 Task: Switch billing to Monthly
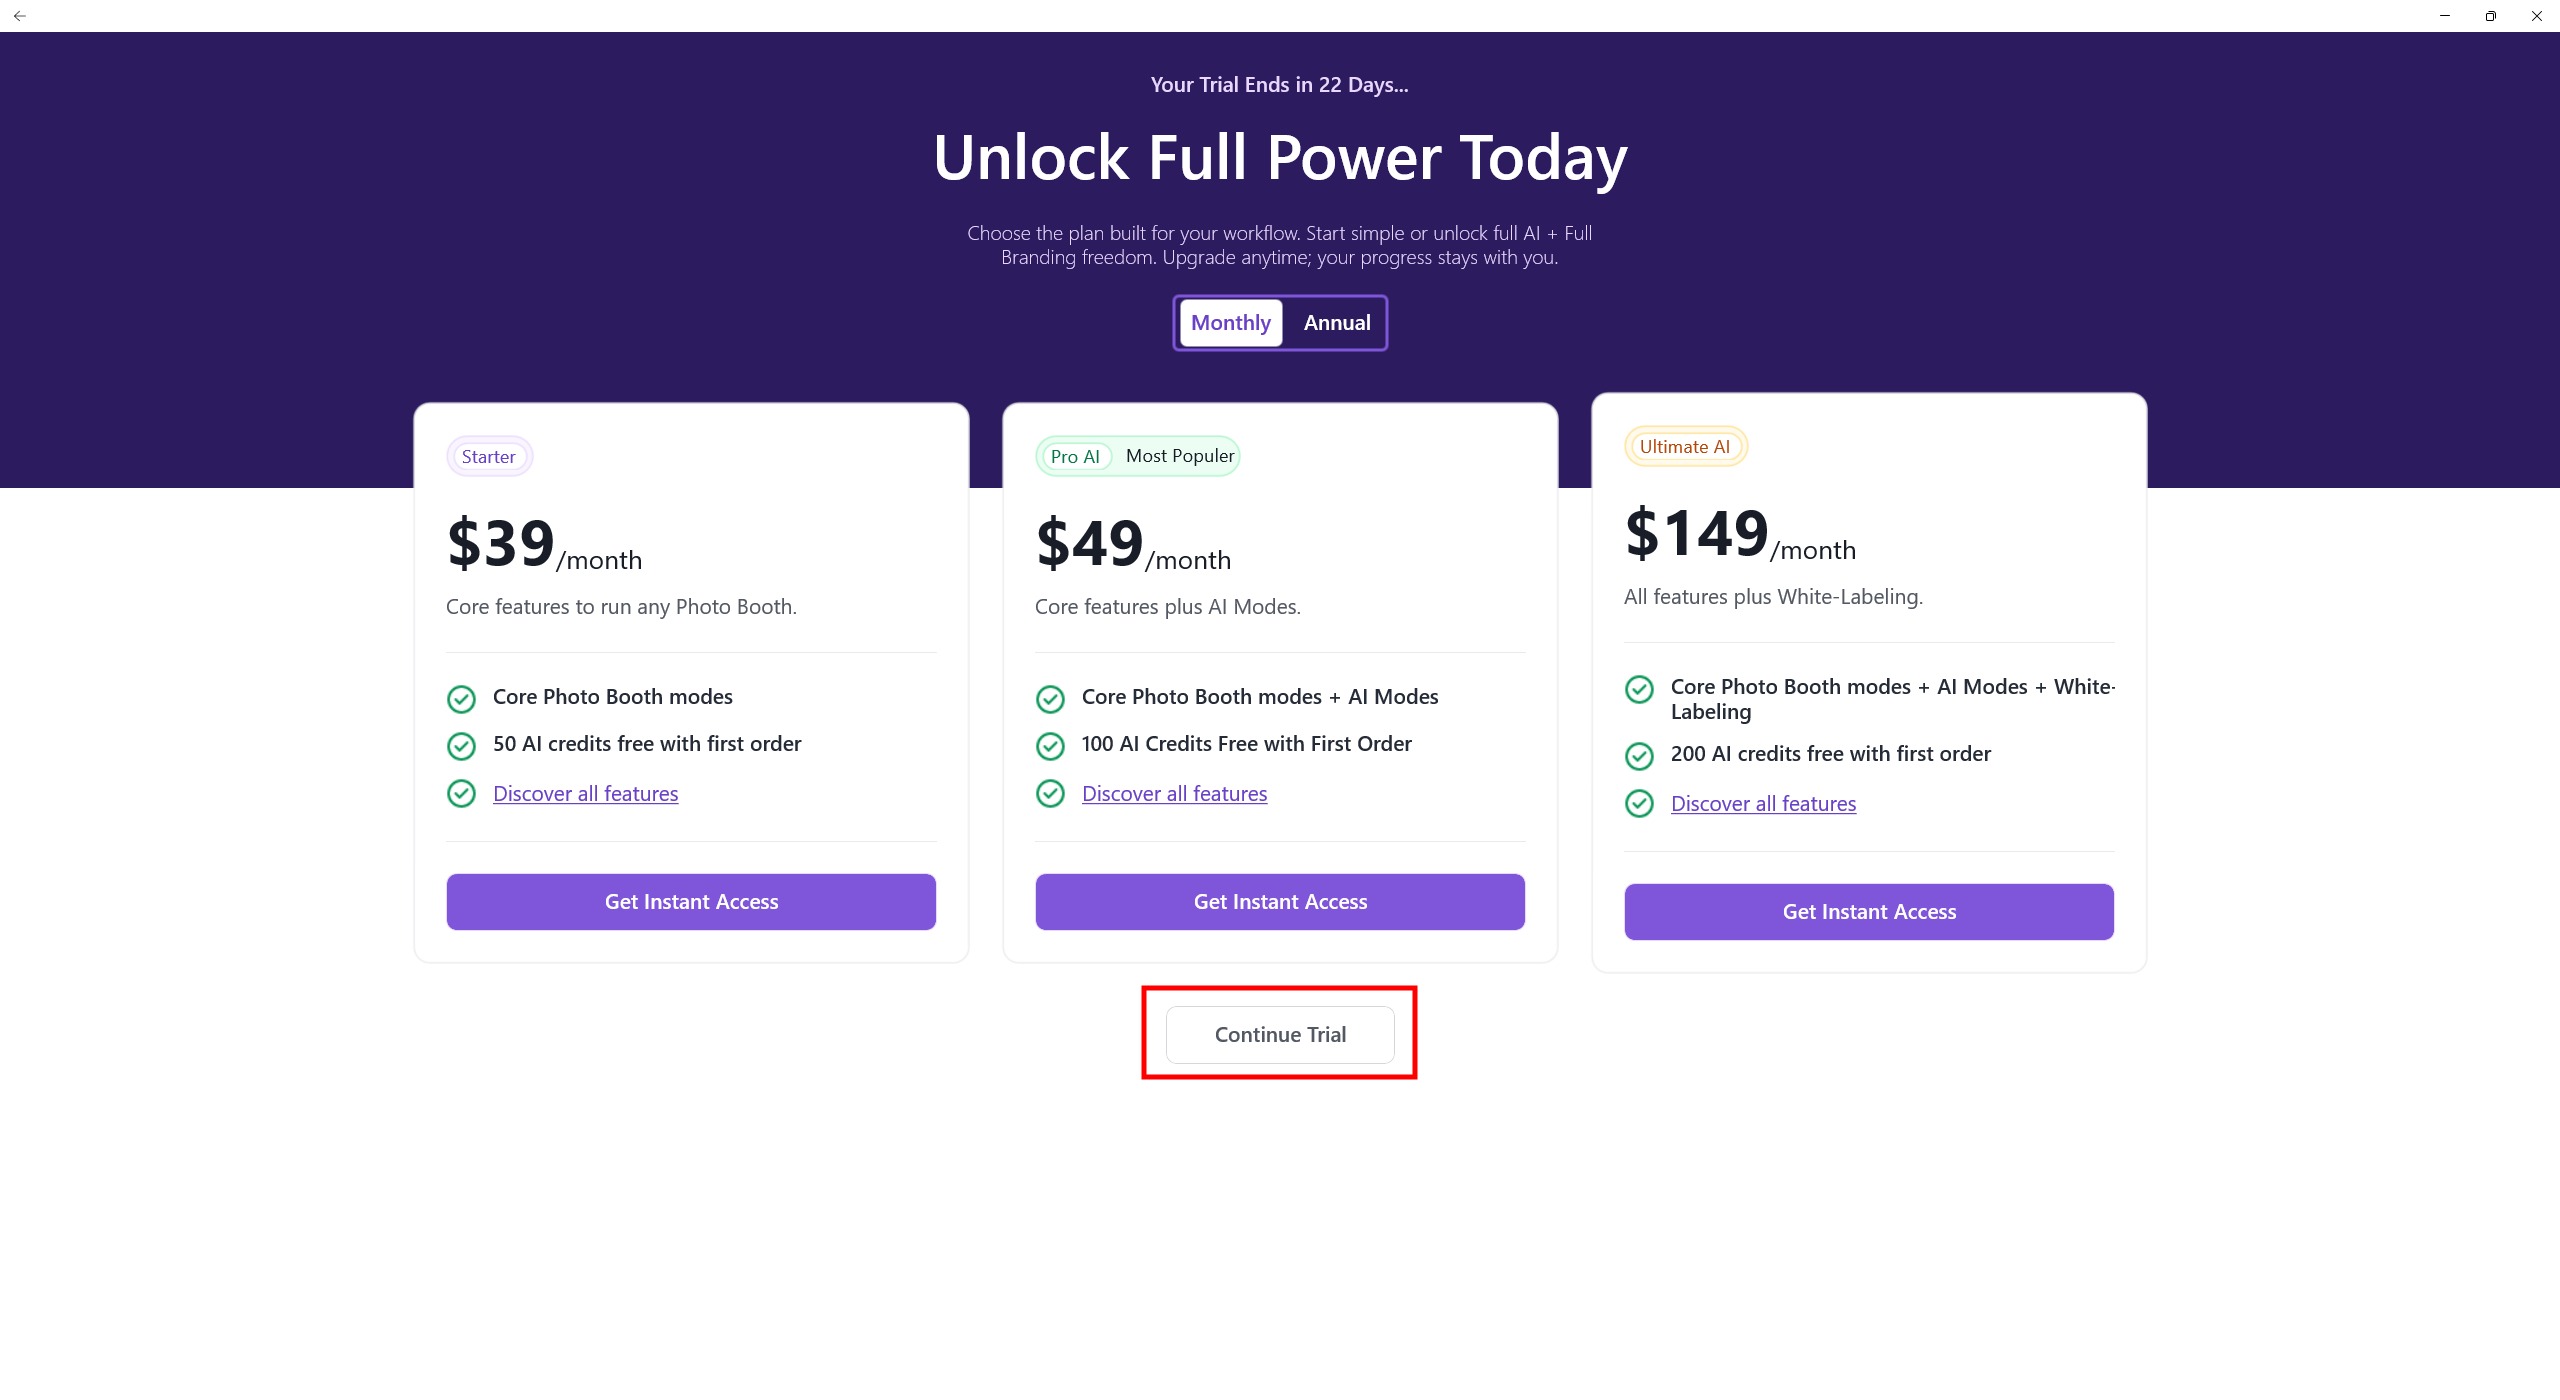click(x=1230, y=323)
